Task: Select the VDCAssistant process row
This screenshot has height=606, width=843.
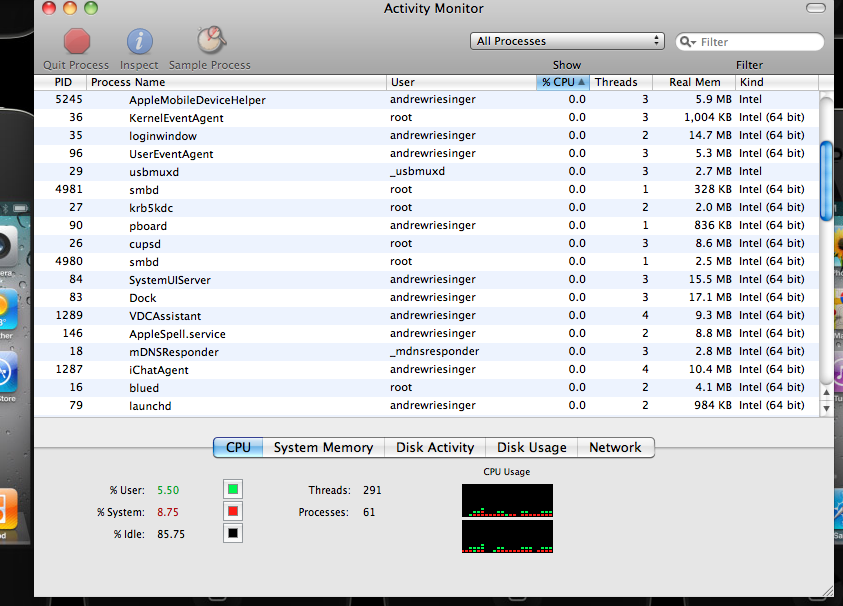Action: coord(426,316)
